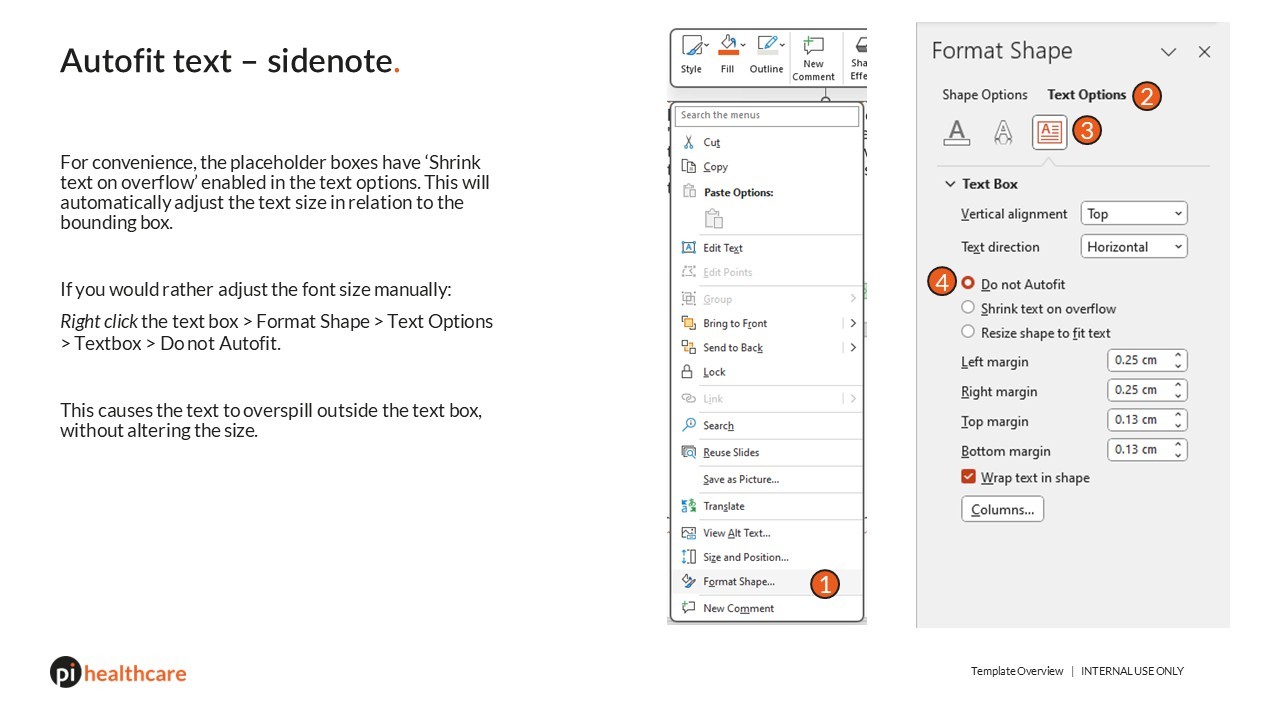Click the Bring to Front icon
This screenshot has width=1280, height=720.
point(688,323)
